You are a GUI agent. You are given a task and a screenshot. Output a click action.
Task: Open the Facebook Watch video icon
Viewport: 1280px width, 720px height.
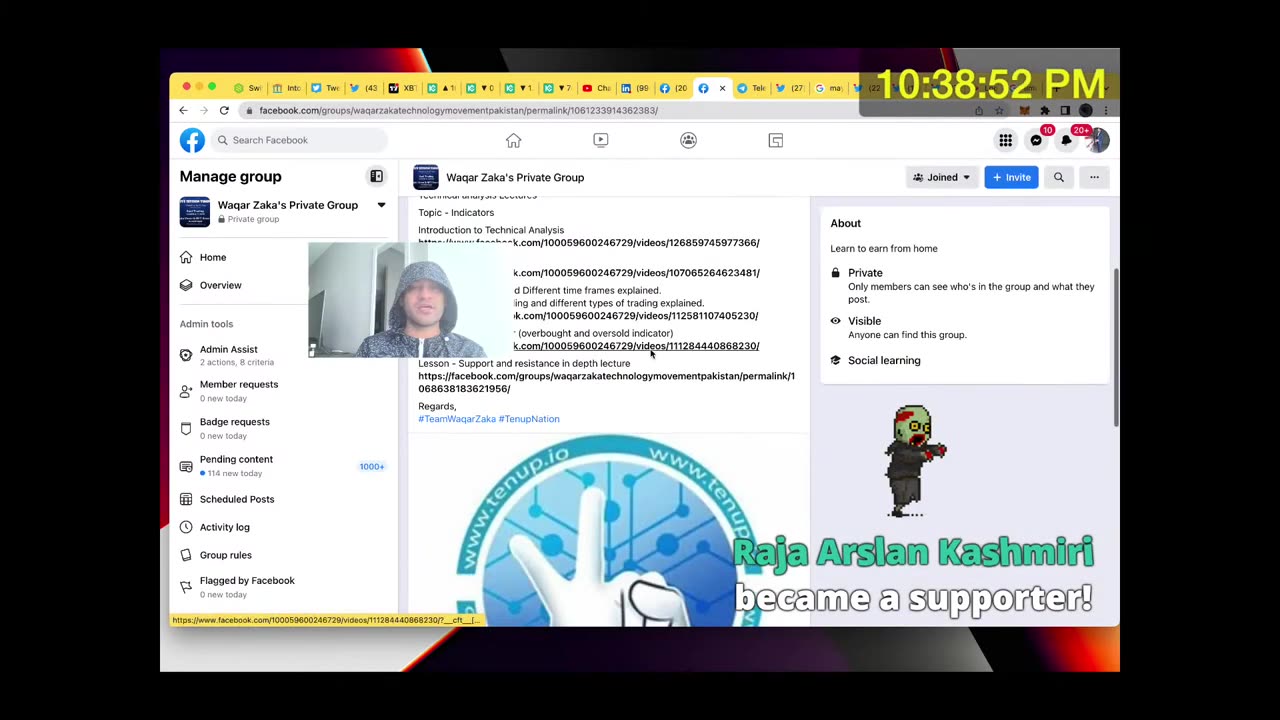(600, 140)
